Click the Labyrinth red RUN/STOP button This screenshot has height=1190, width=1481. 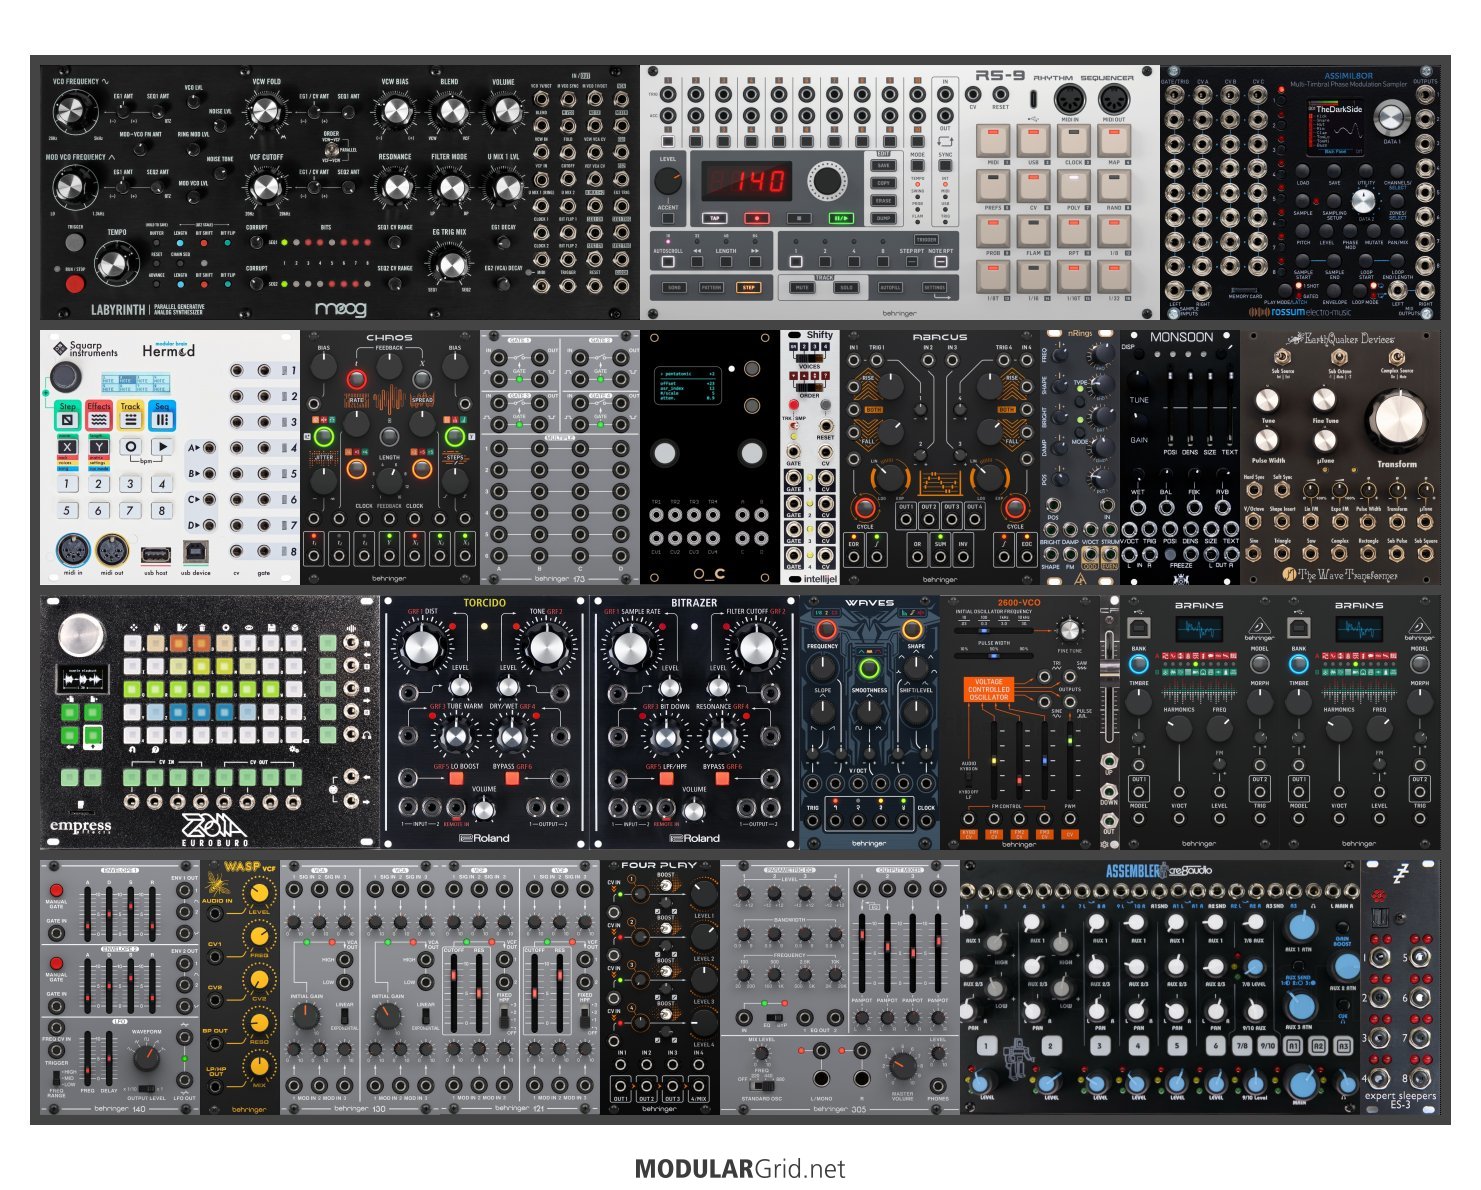click(75, 284)
